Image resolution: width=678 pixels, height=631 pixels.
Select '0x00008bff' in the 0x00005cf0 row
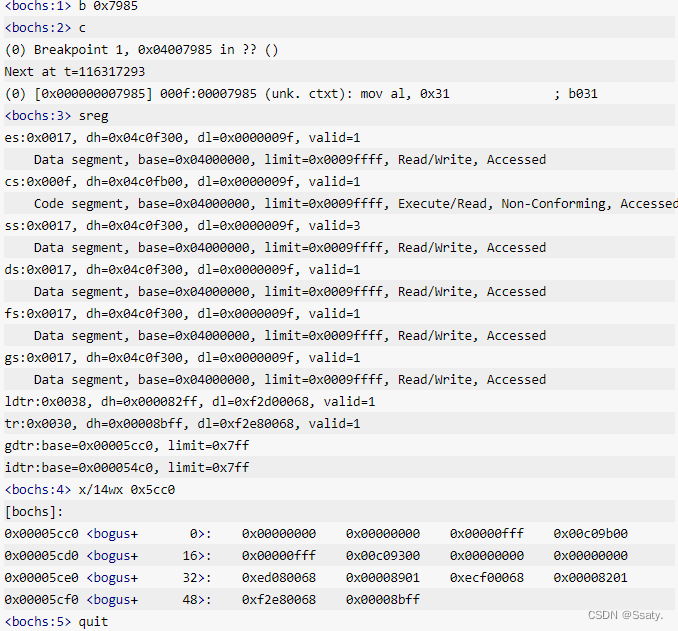pyautogui.click(x=383, y=600)
